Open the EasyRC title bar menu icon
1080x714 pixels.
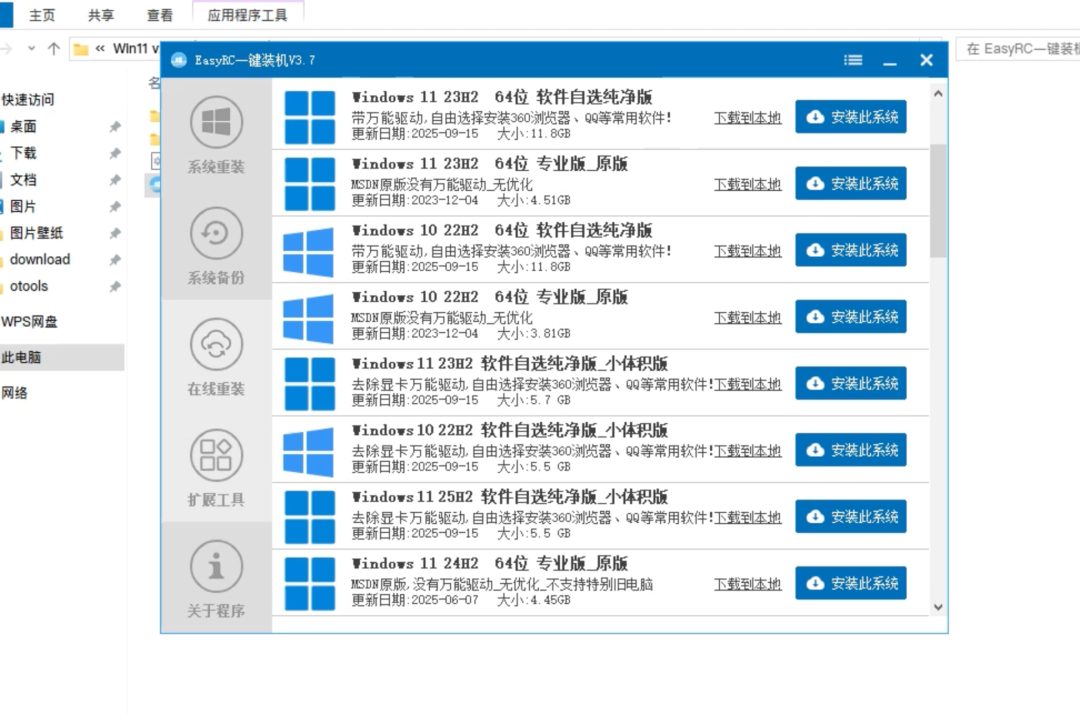(x=853, y=60)
